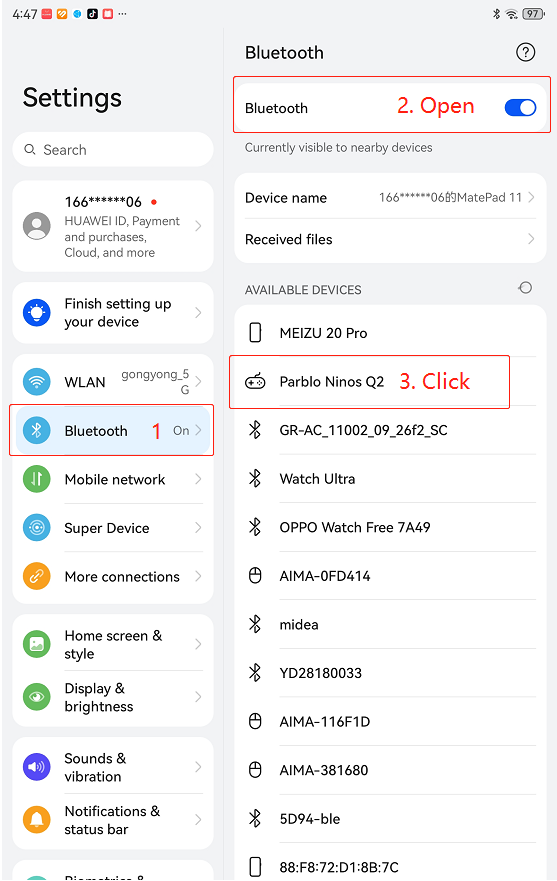557x881 pixels.
Task: Expand the More connections chevron
Action: [198, 576]
